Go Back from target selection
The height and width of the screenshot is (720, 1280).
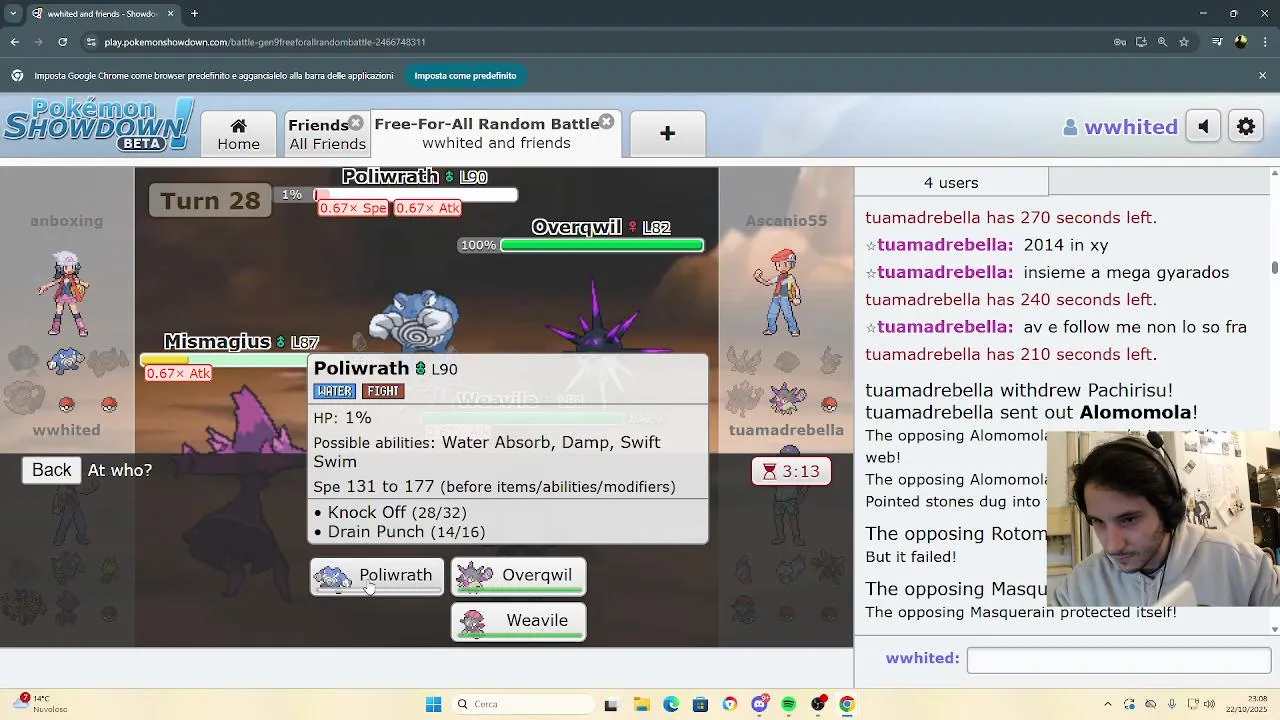(x=51, y=470)
